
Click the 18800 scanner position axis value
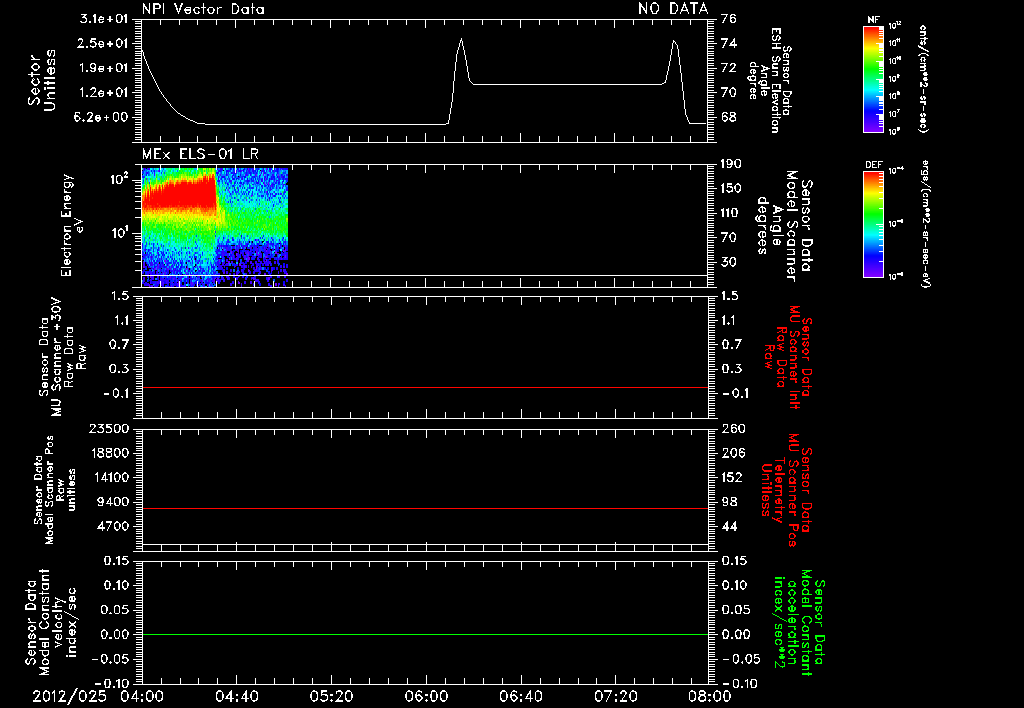pos(109,453)
